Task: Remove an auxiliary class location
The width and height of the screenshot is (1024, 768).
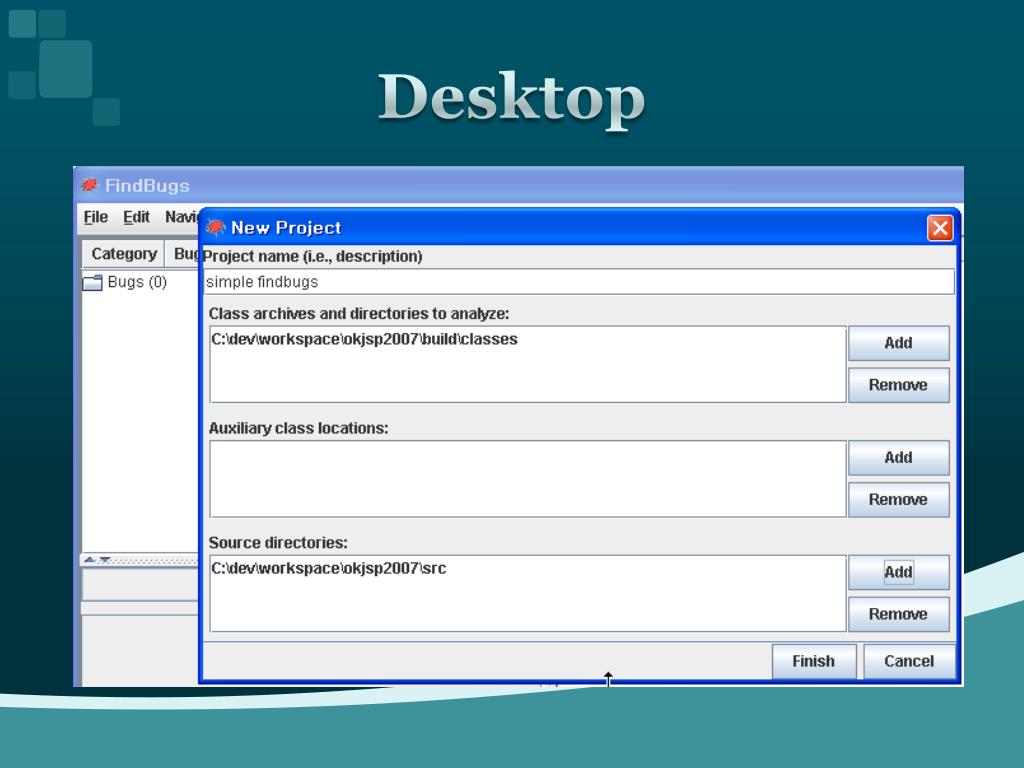Action: (898, 500)
